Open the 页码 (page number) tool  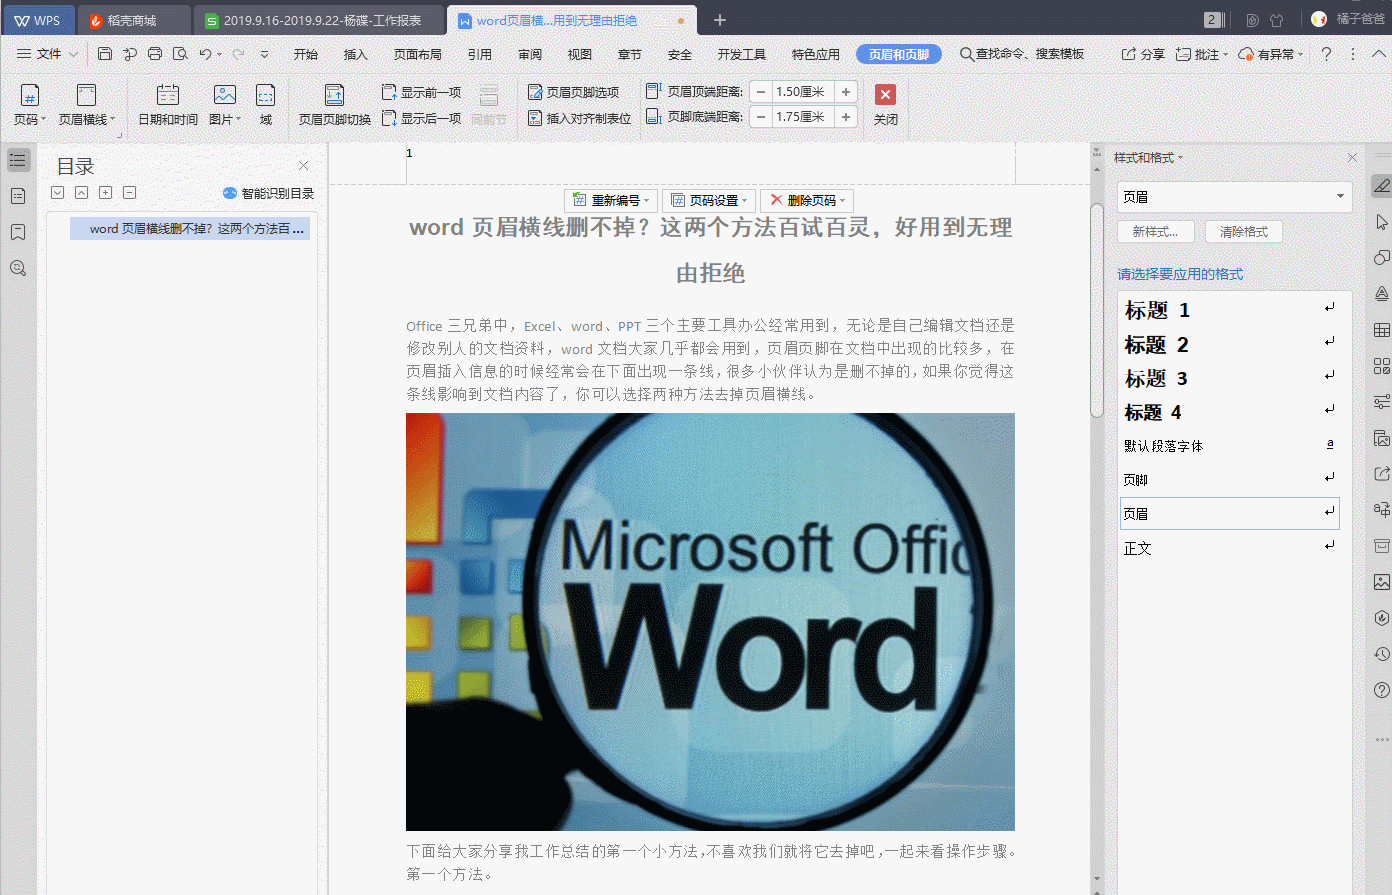29,105
